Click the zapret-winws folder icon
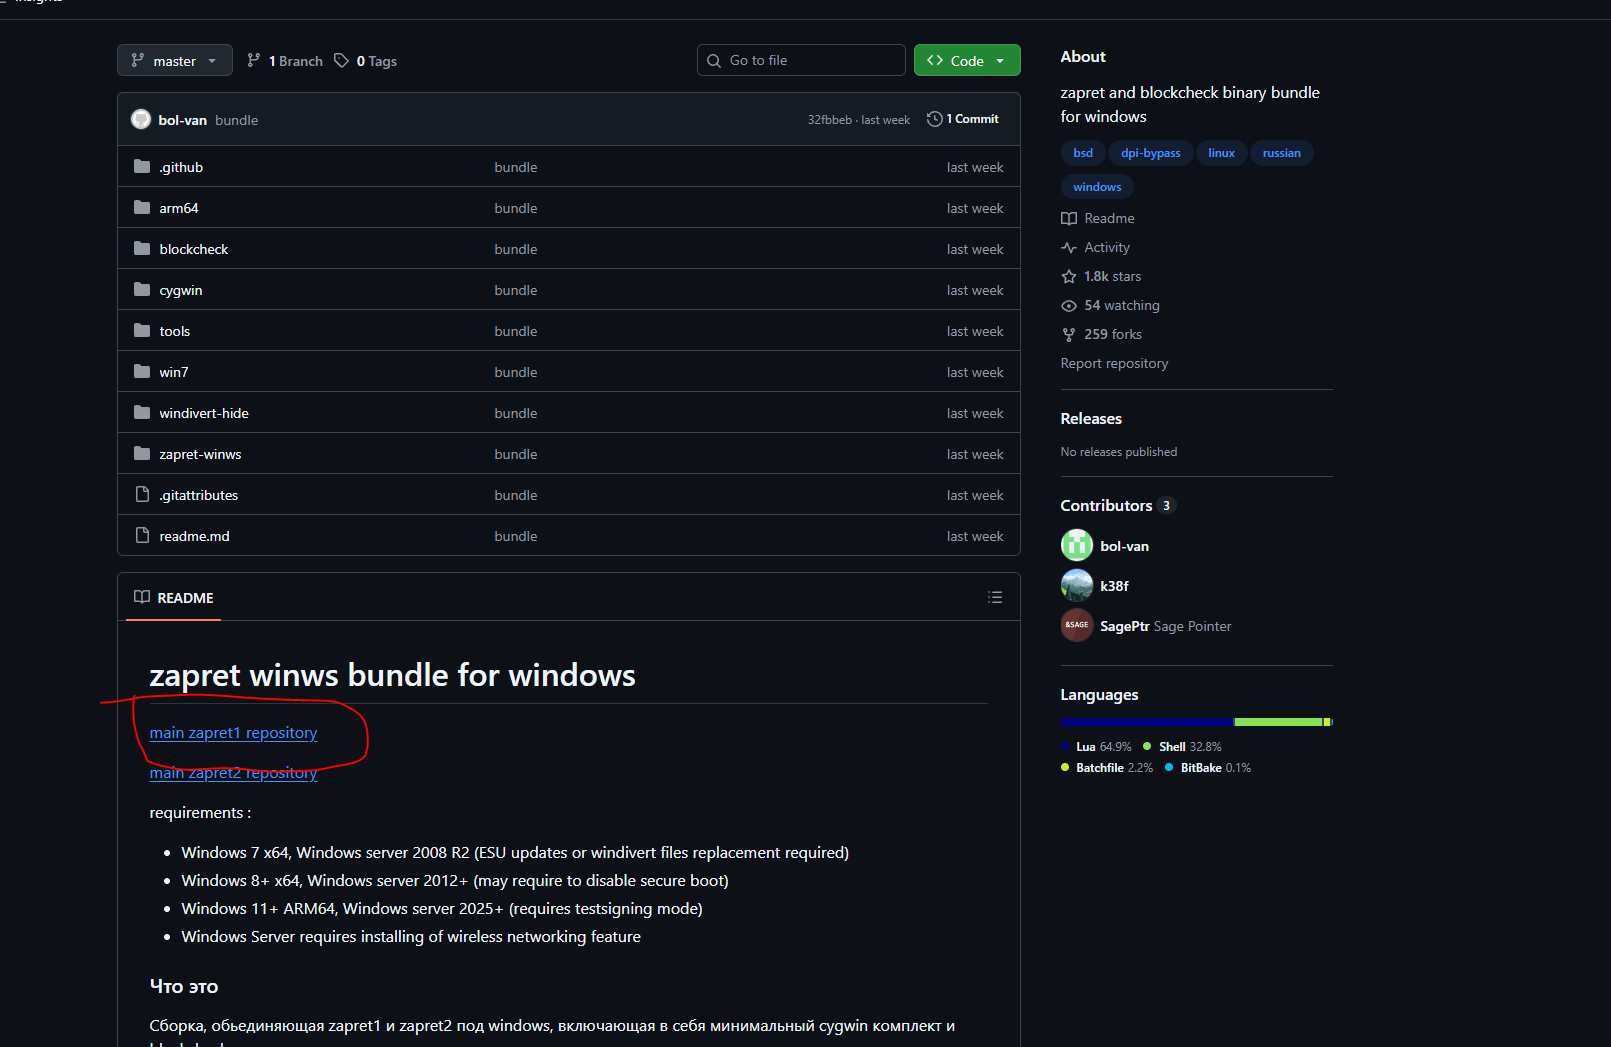 tap(142, 454)
